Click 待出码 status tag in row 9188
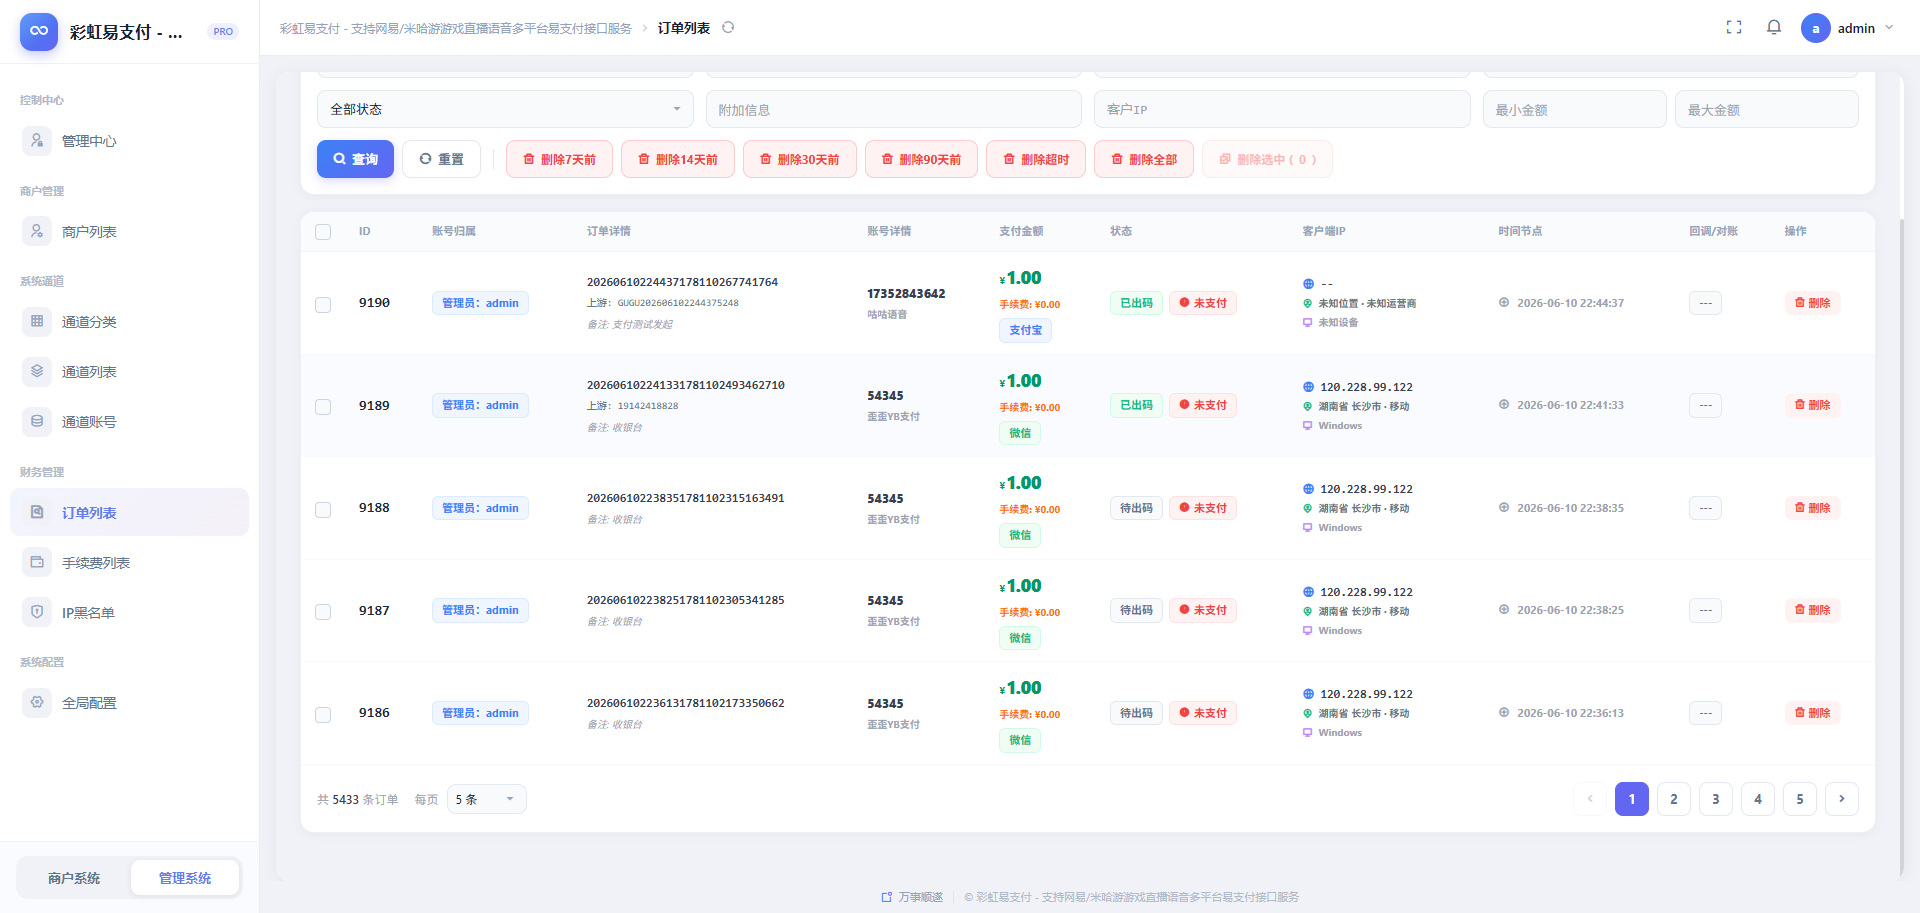 (x=1136, y=508)
